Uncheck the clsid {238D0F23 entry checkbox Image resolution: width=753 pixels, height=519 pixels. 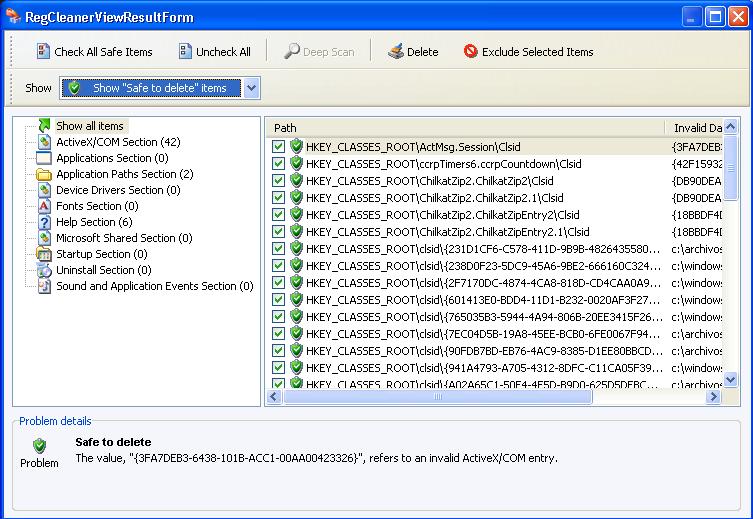coord(278,266)
